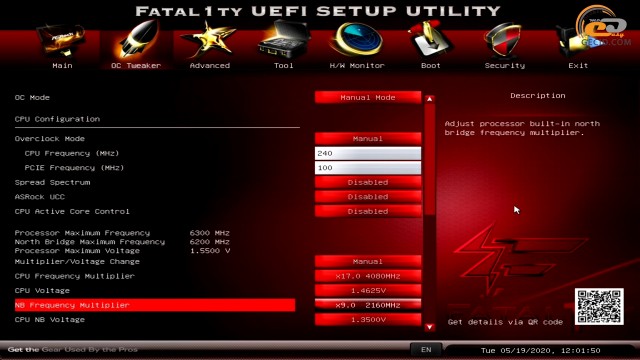This screenshot has height=360, width=640.
Task: Click the scrollbar down arrow
Action: tap(429, 327)
